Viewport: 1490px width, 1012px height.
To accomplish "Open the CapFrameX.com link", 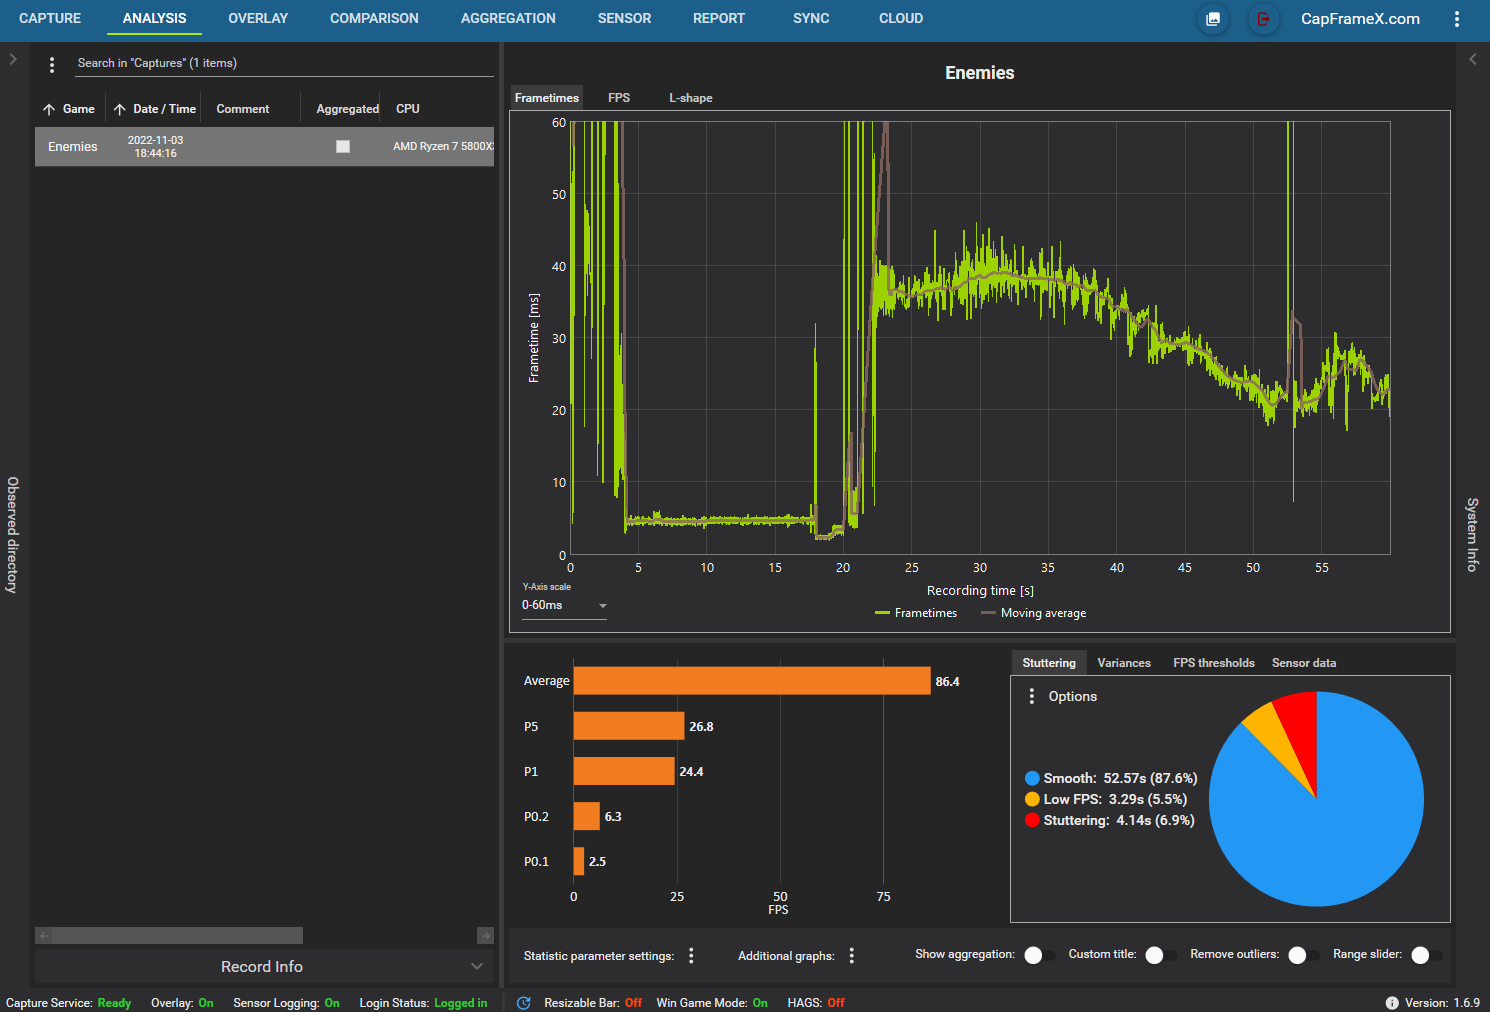I will [1360, 19].
